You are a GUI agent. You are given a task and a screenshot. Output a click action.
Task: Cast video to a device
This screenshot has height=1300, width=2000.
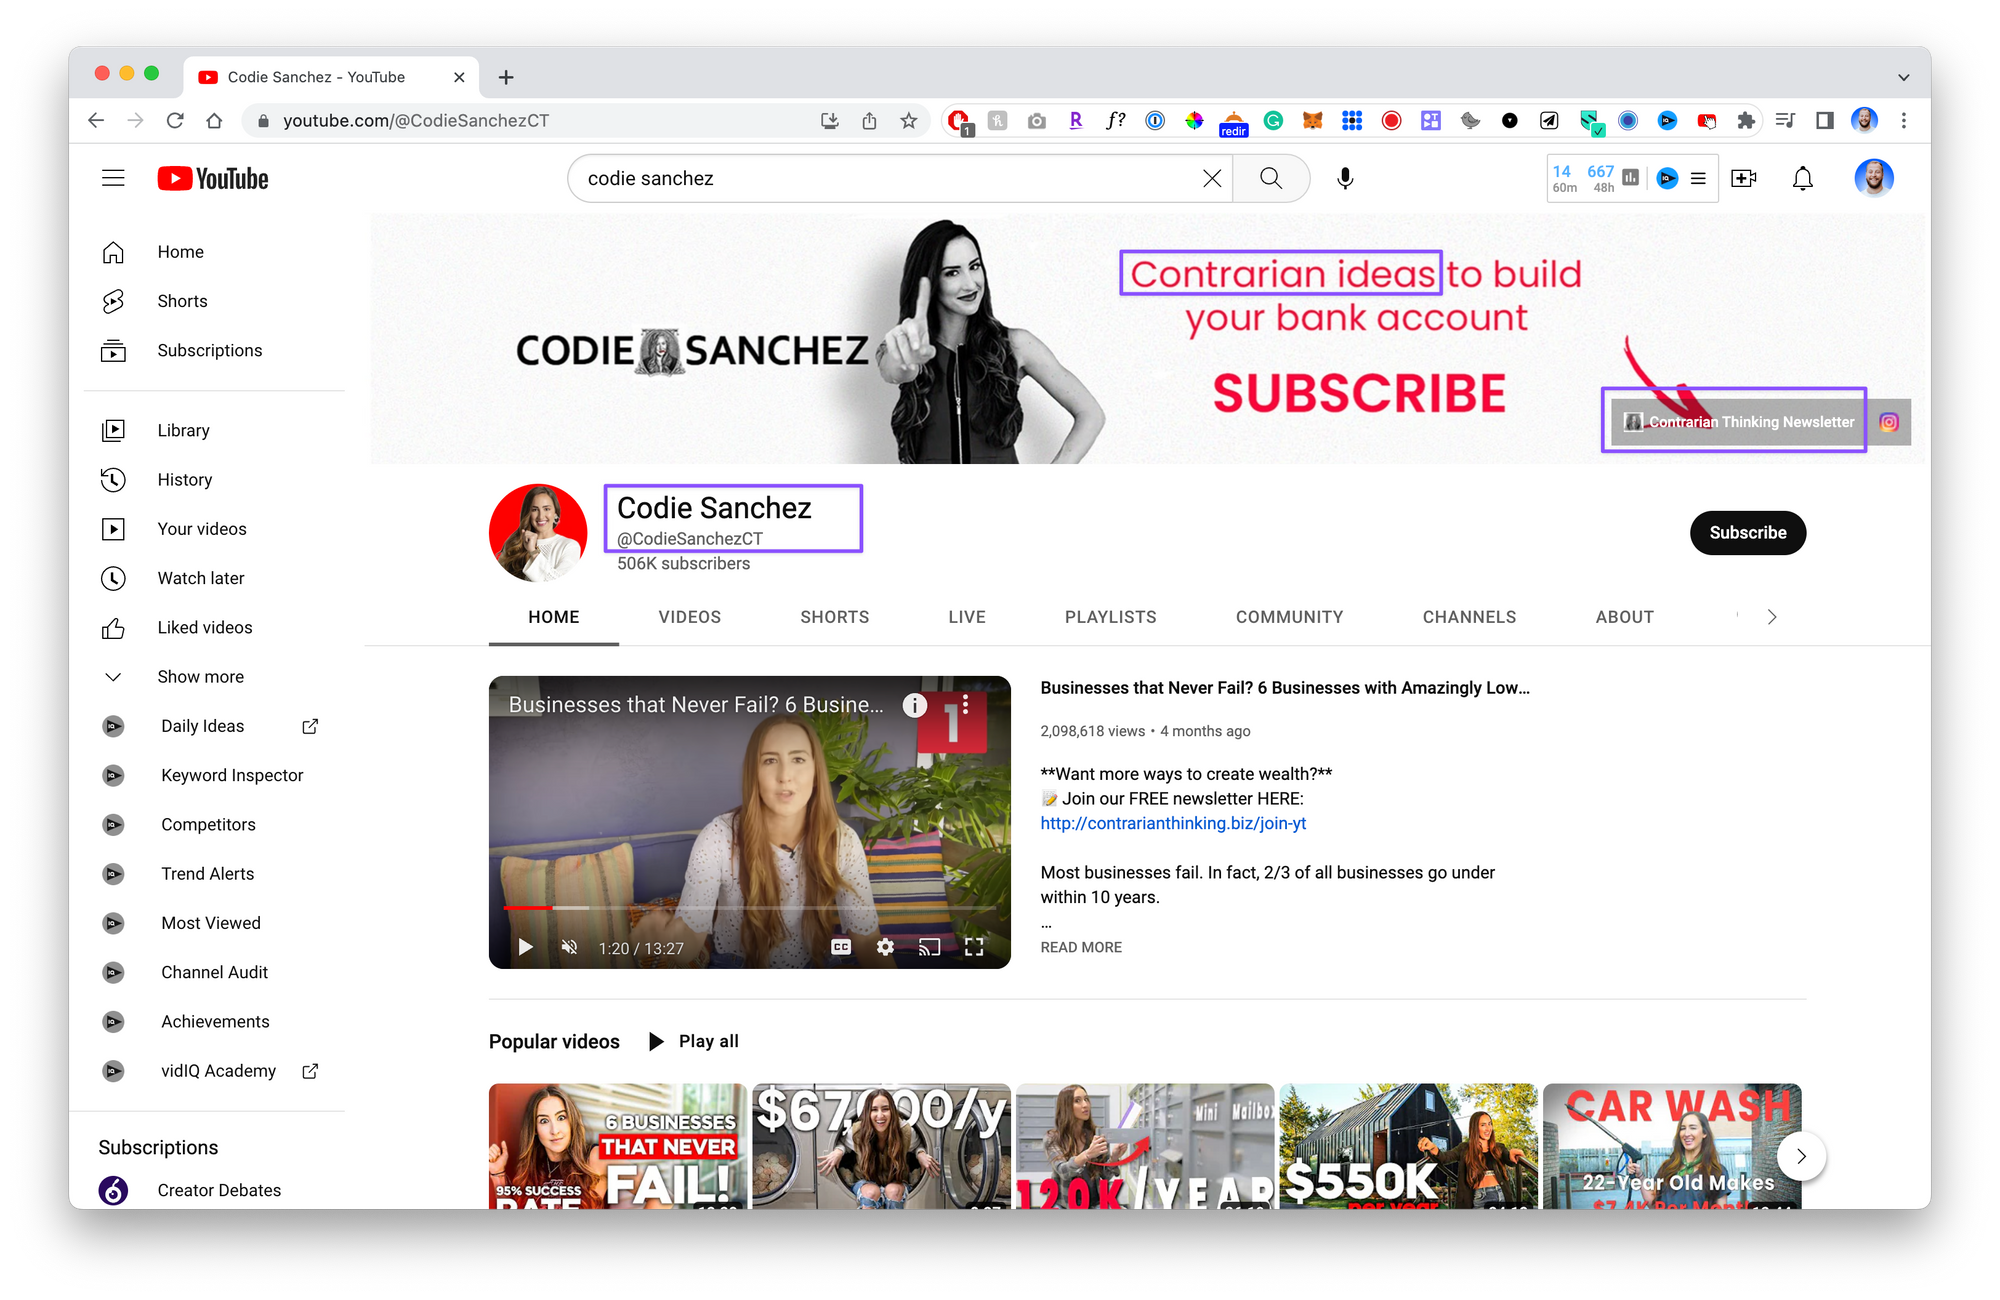[x=929, y=947]
